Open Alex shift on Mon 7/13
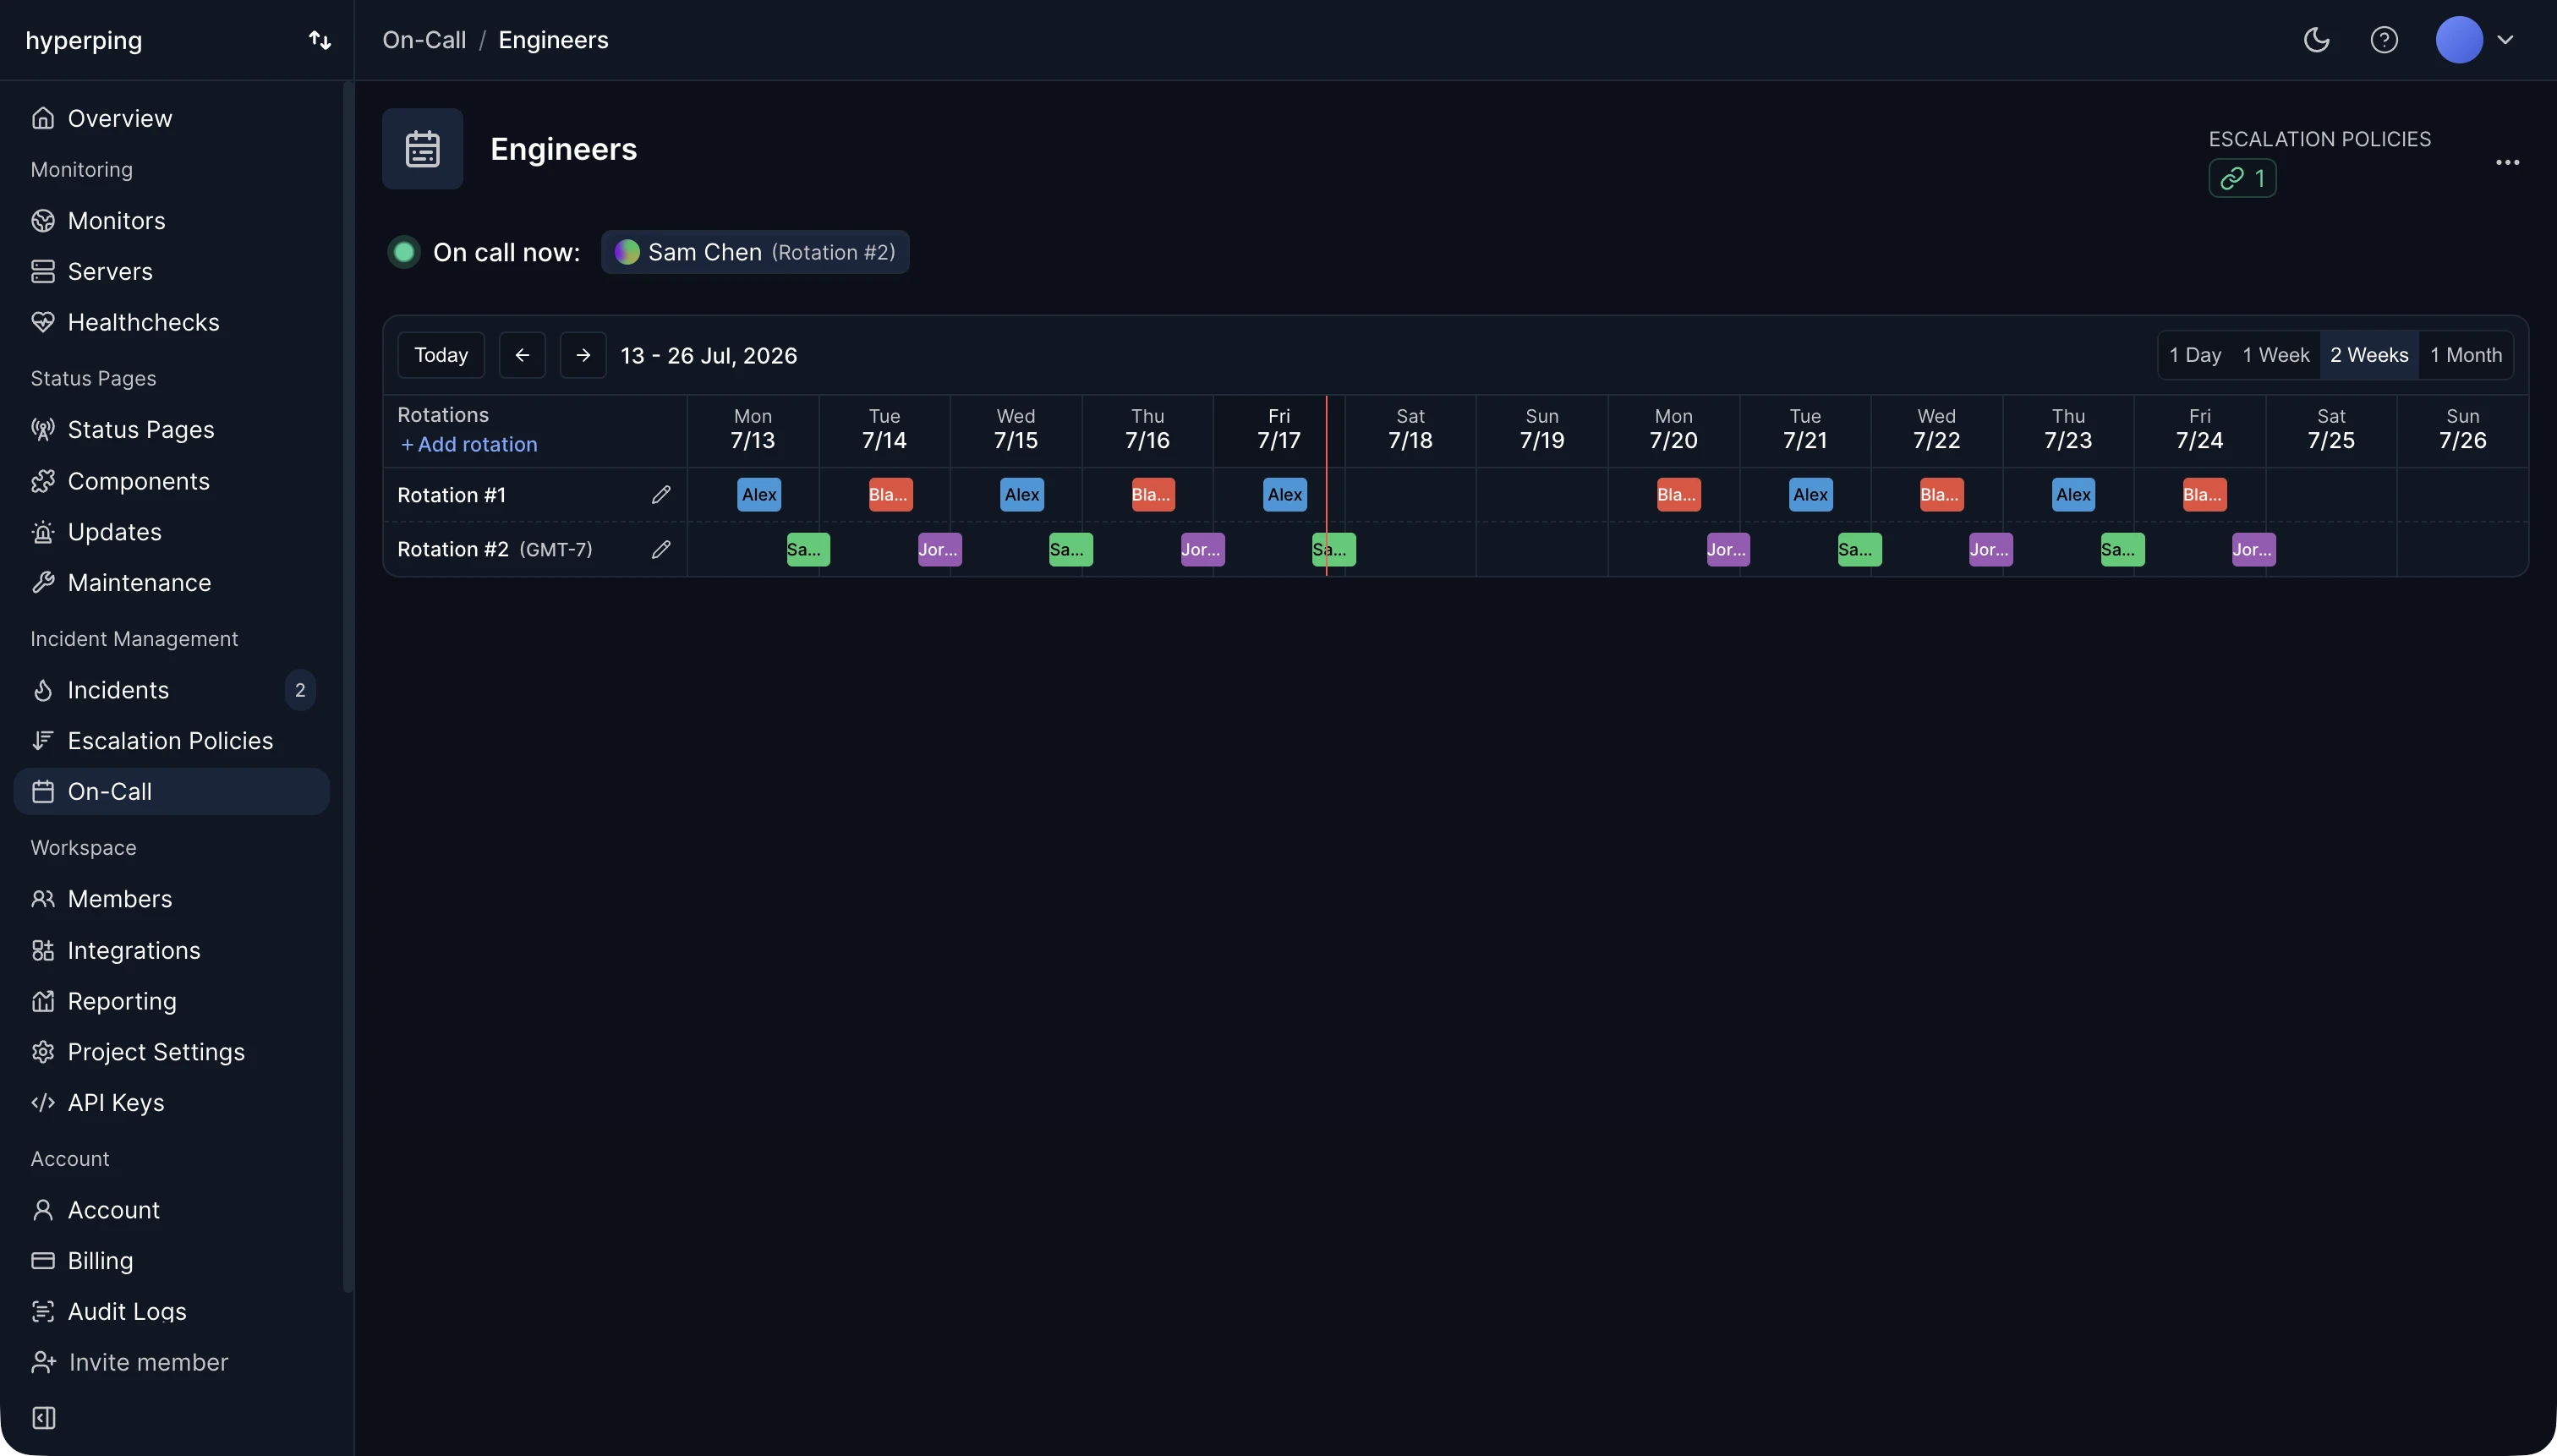2557x1456 pixels. pyautogui.click(x=759, y=495)
